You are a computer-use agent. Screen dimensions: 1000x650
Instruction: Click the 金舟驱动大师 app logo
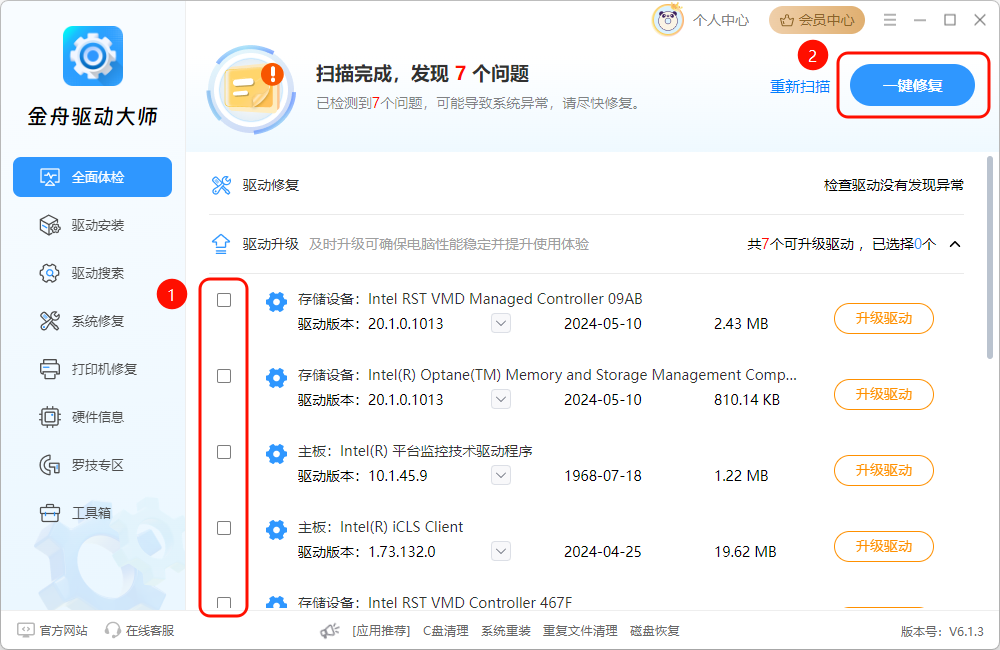click(92, 56)
